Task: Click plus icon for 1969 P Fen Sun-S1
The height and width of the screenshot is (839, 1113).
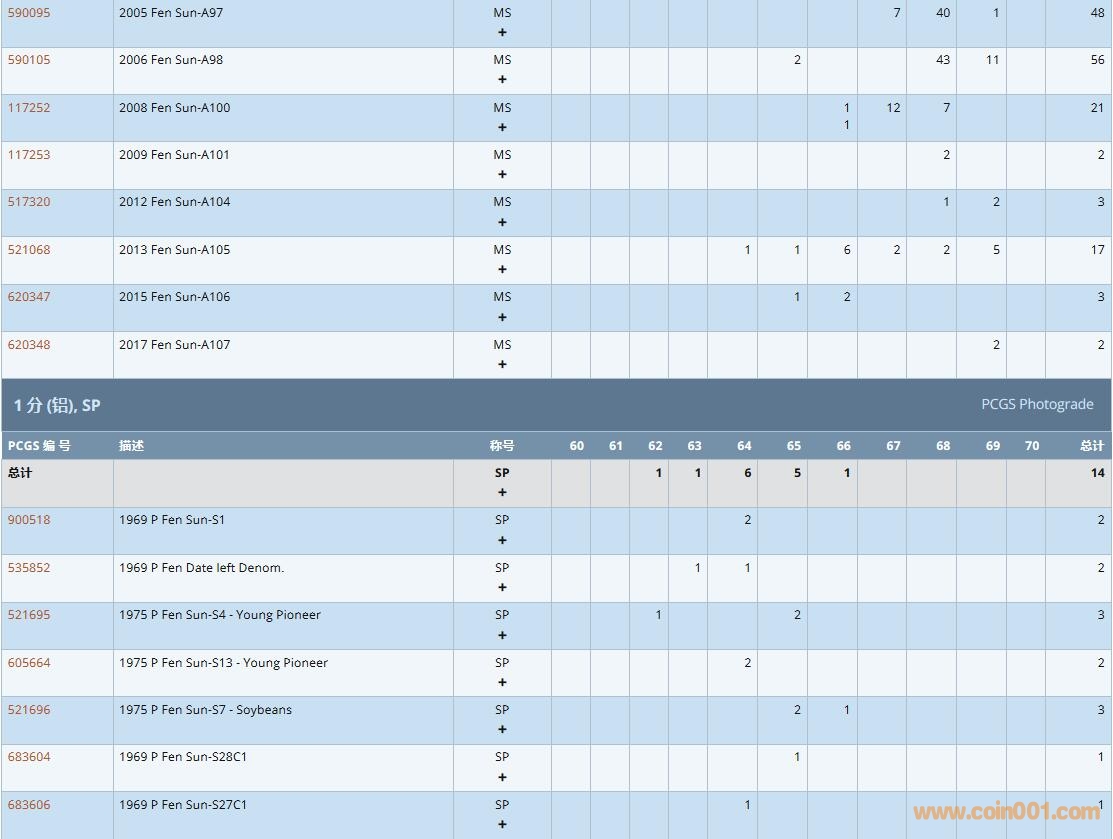Action: tap(502, 540)
